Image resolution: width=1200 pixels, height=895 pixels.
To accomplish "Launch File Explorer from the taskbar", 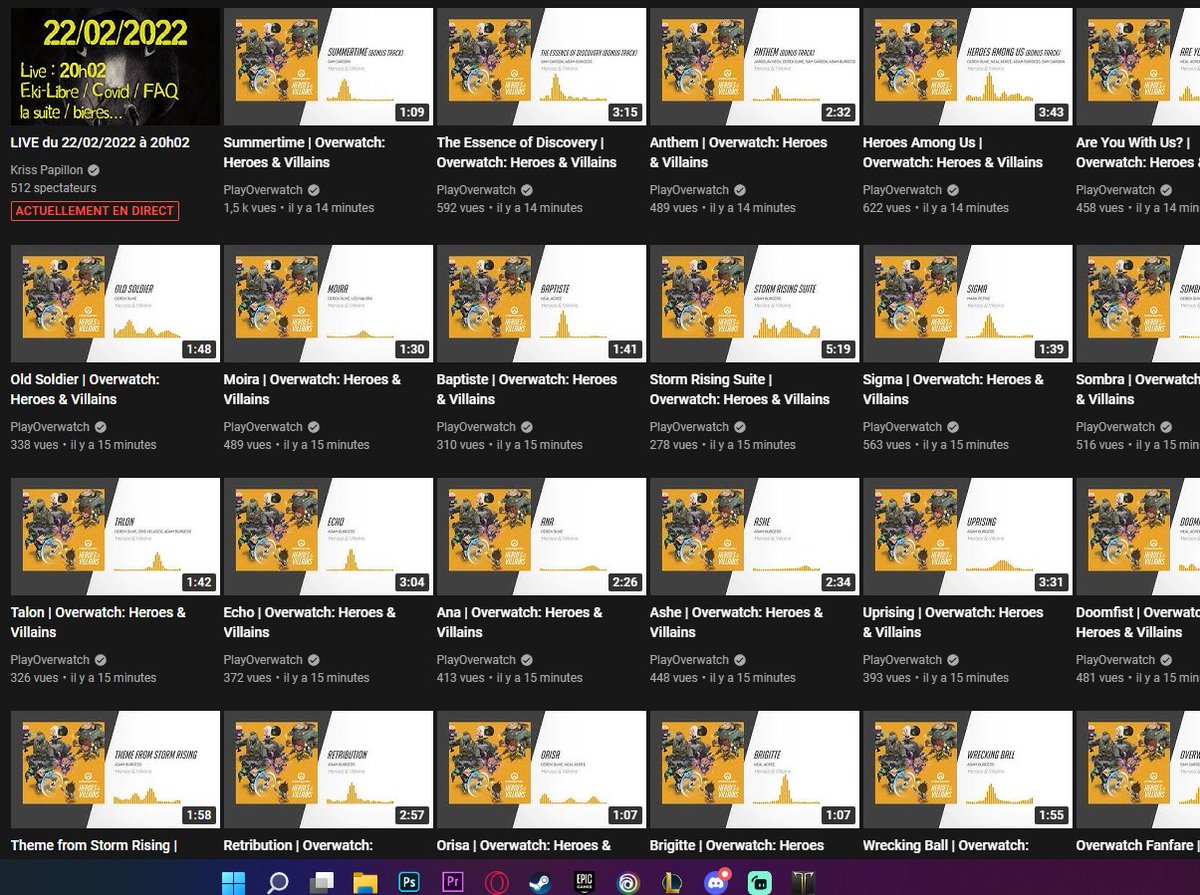I will [x=365, y=882].
